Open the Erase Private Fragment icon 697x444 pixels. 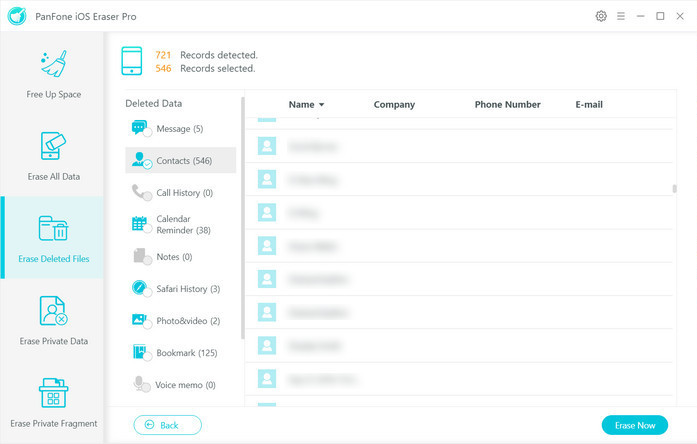(53, 393)
